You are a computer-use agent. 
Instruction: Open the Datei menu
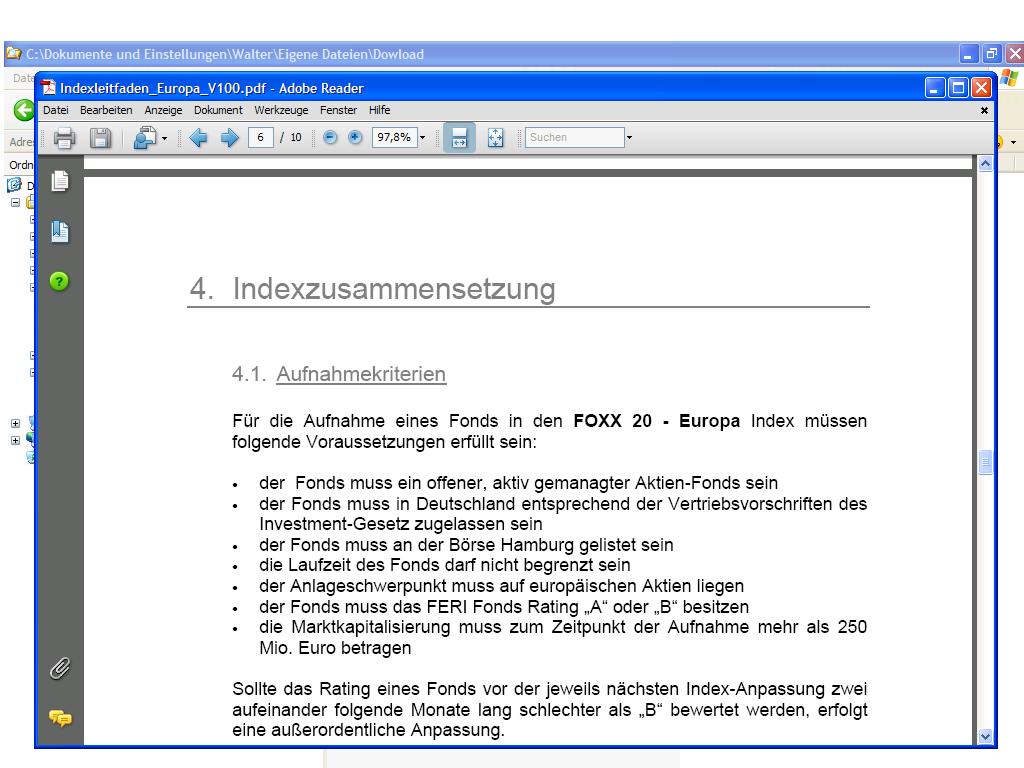pos(56,110)
